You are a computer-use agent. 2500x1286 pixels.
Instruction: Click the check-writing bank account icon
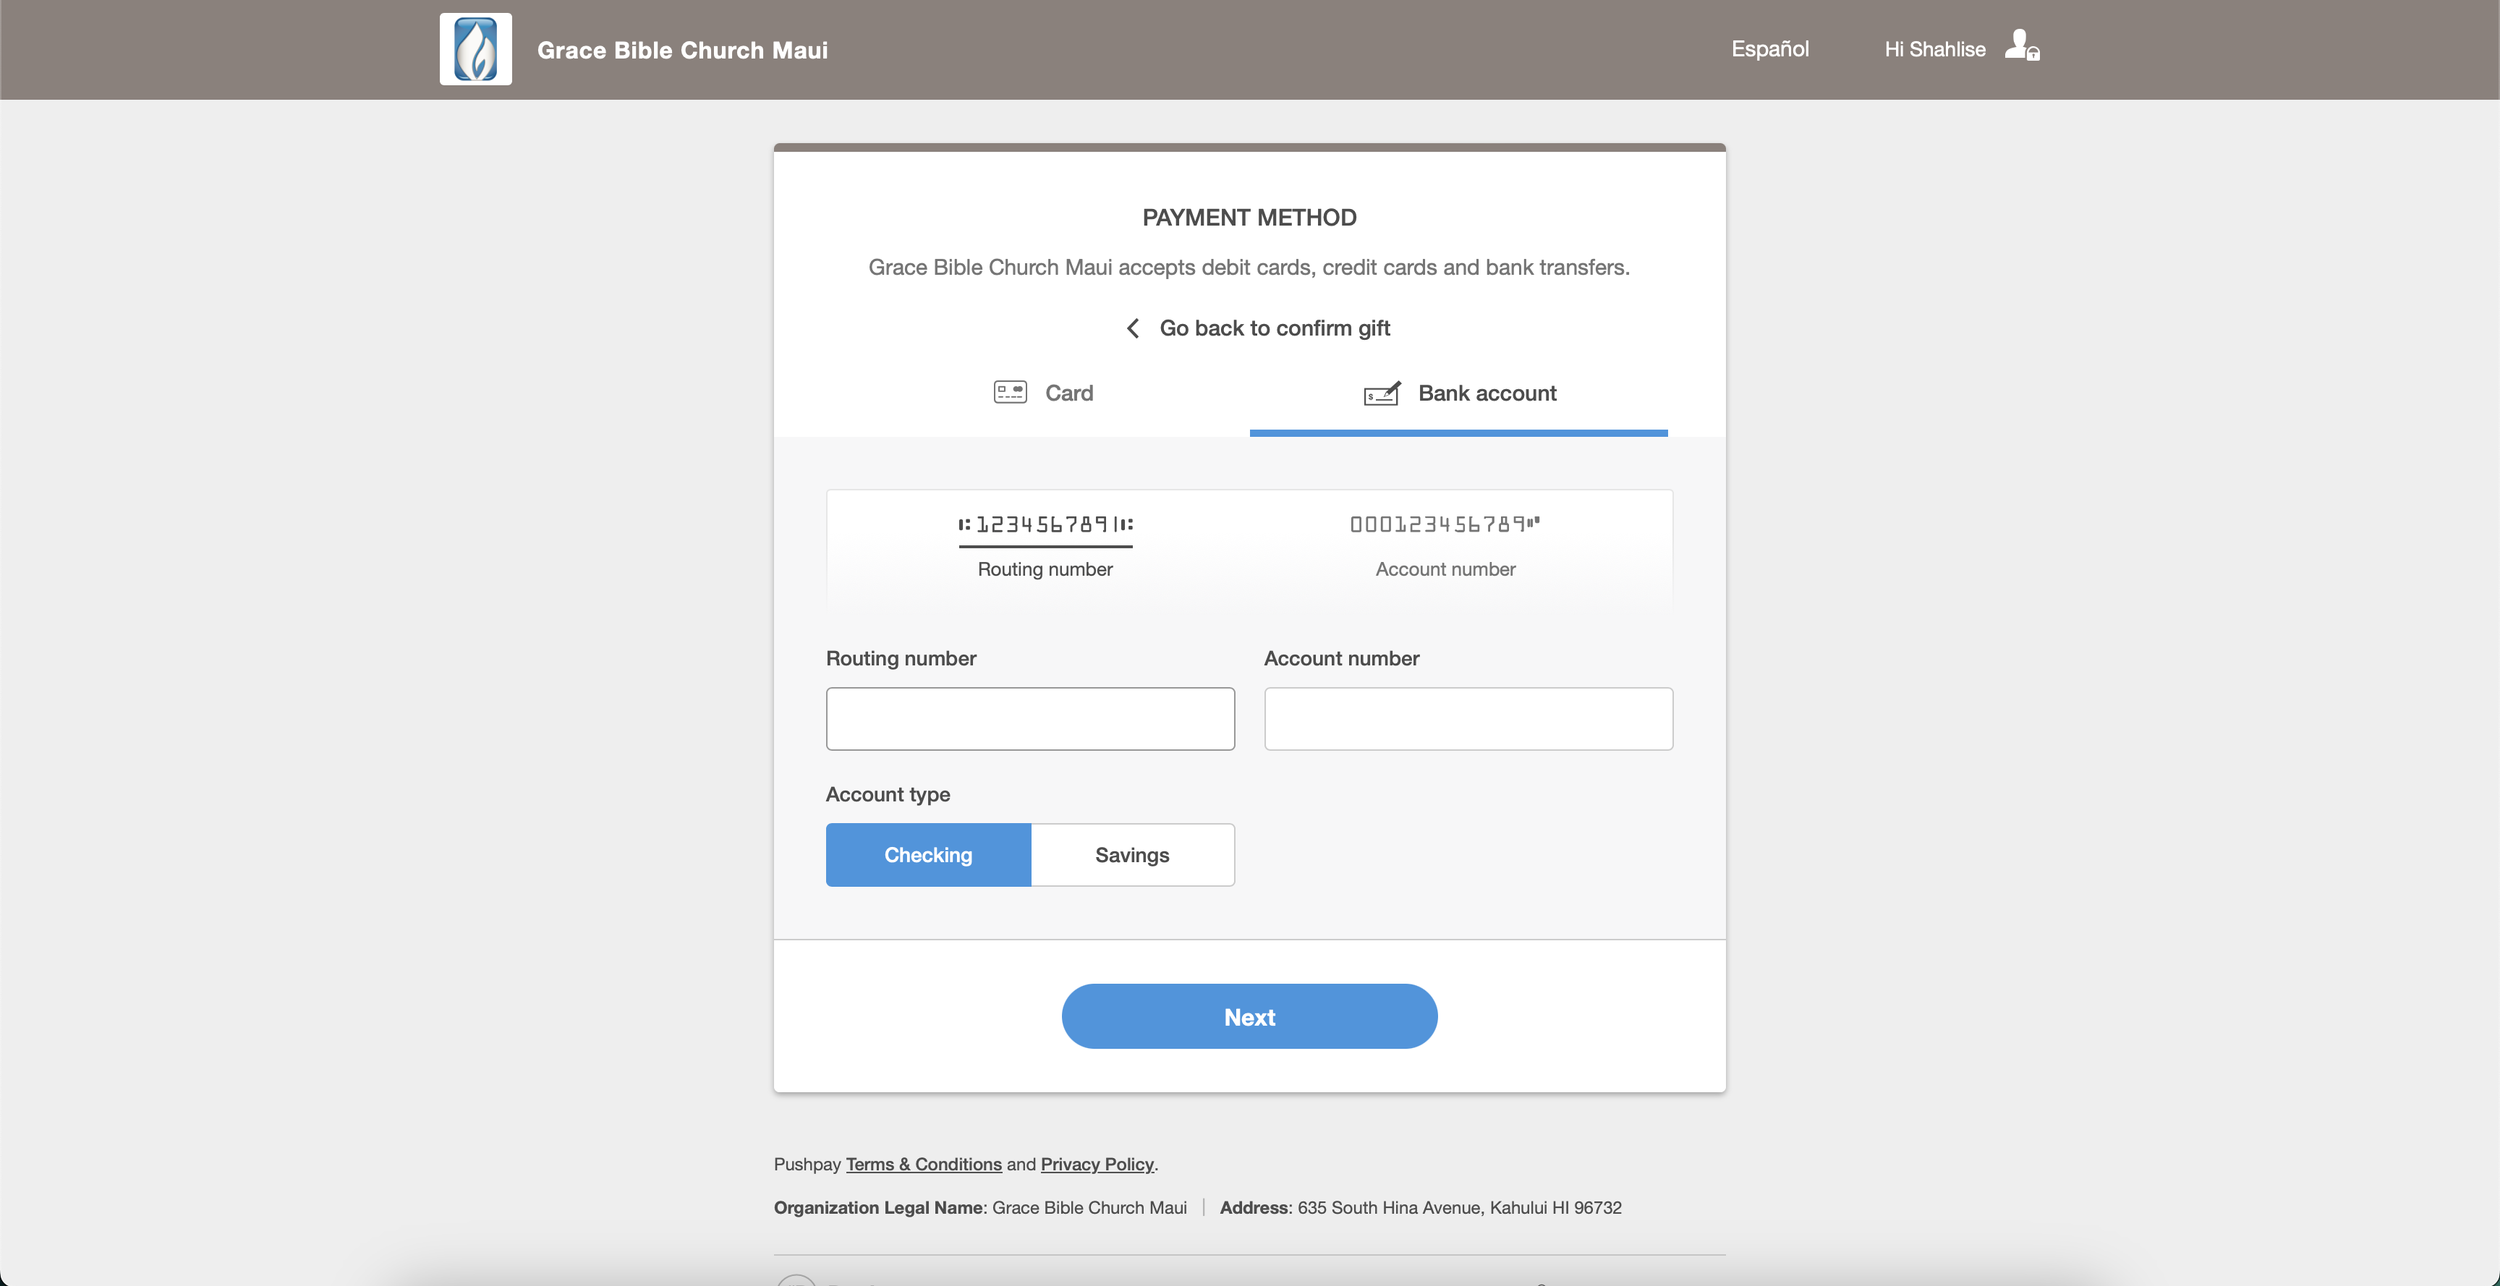[1382, 393]
